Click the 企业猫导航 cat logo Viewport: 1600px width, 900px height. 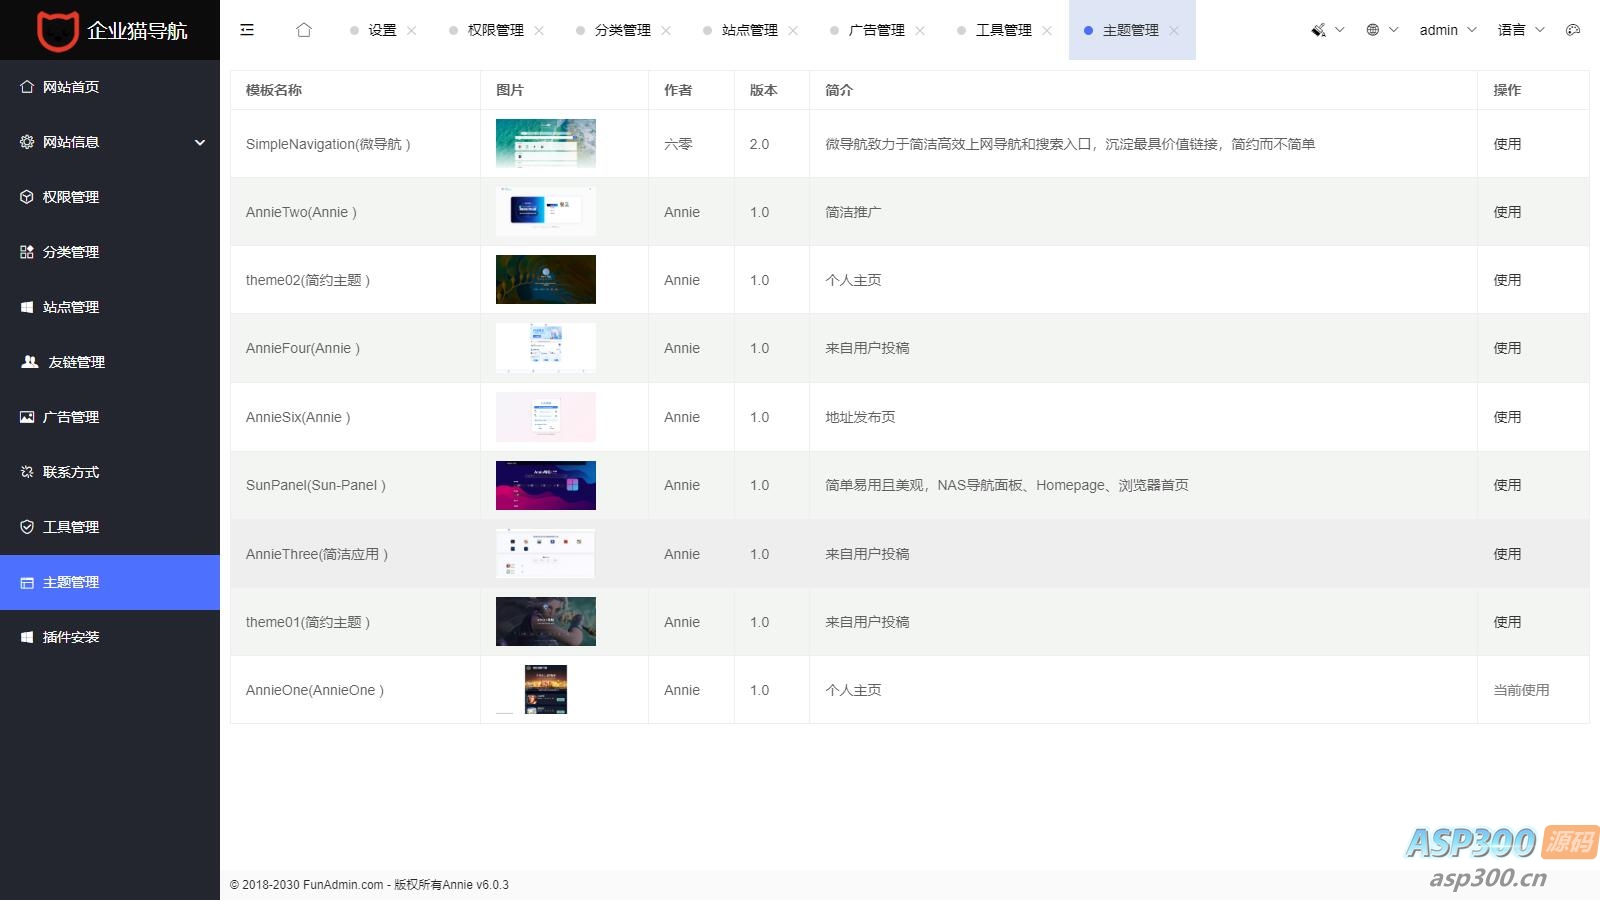pos(58,31)
